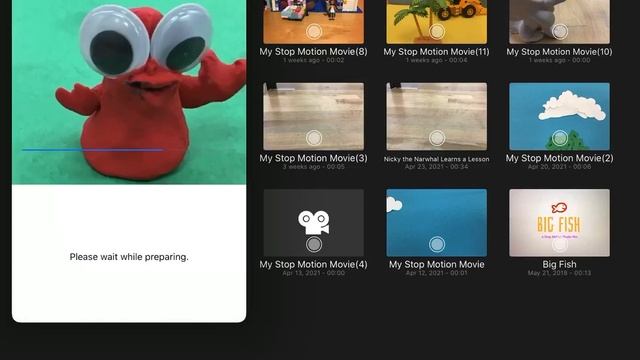This screenshot has height=360, width=640.
Task: Click the title "My Stop Motion Movie(11)"
Action: [x=436, y=51]
